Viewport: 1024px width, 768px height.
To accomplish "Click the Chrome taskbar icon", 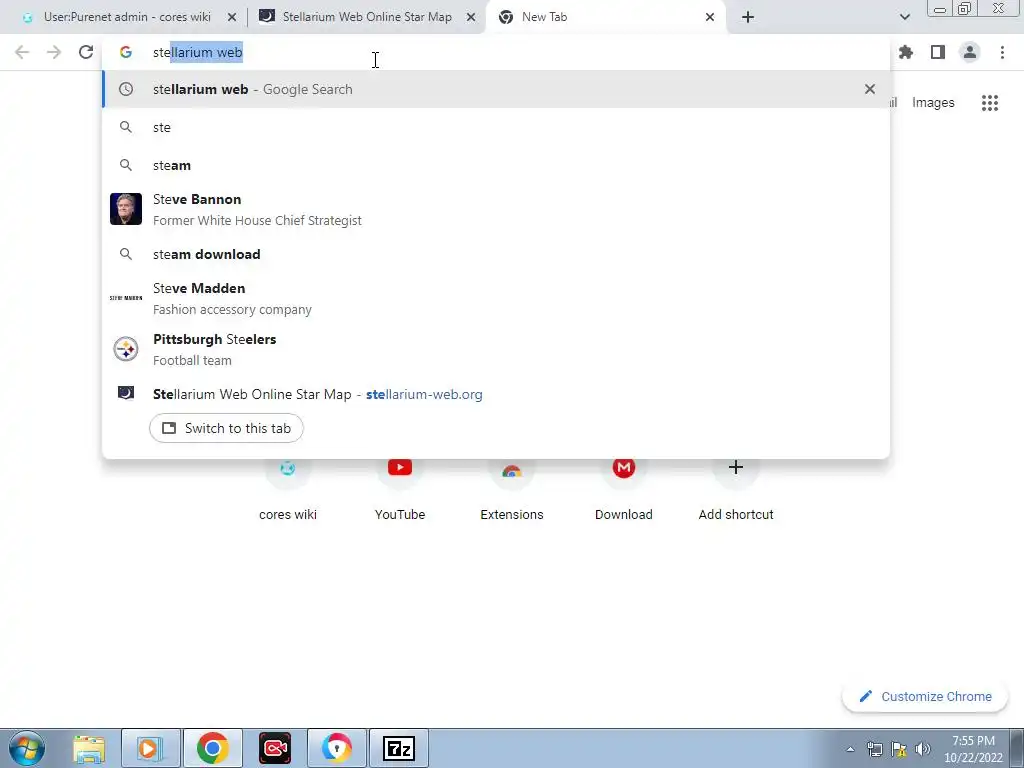I will click(x=212, y=748).
